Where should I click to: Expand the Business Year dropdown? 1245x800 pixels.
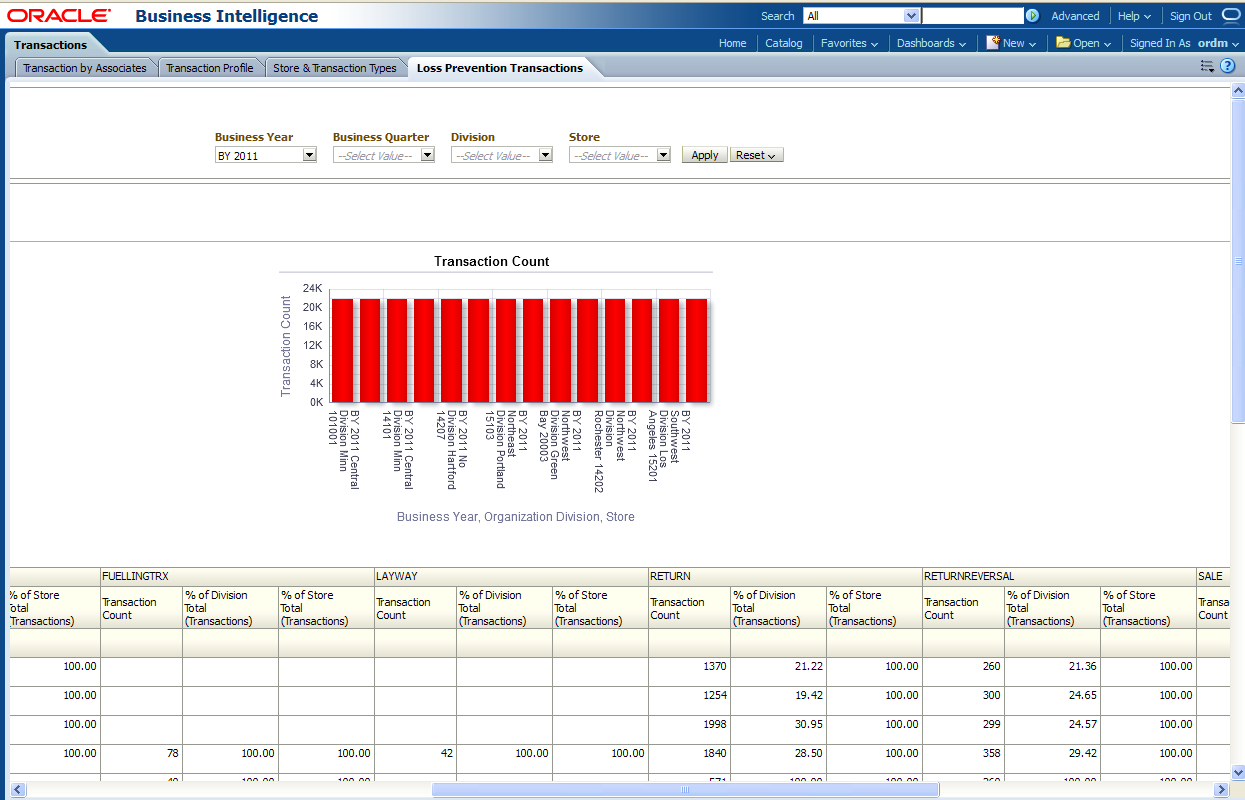[309, 155]
